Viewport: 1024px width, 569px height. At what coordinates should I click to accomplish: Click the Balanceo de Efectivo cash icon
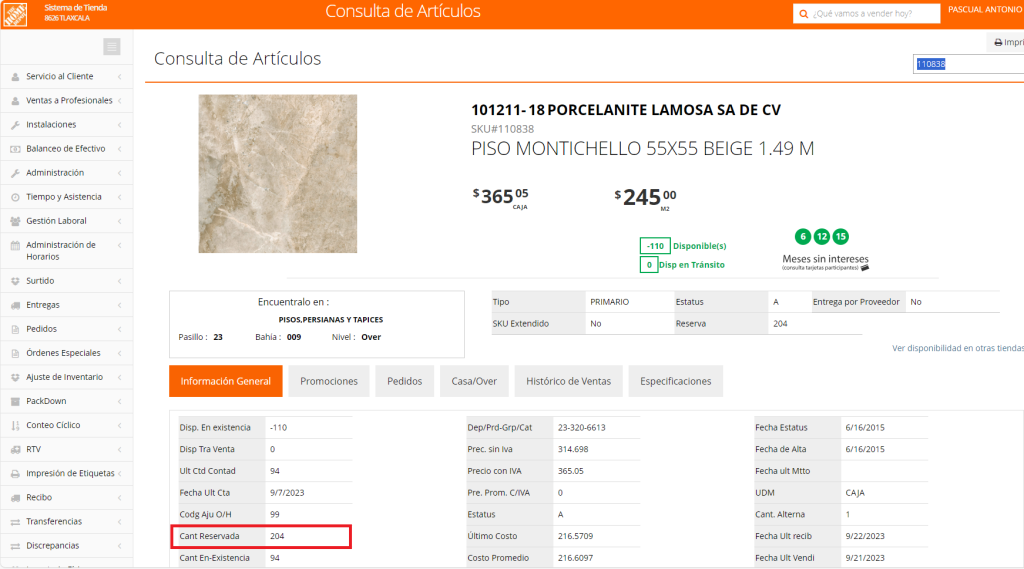point(15,149)
